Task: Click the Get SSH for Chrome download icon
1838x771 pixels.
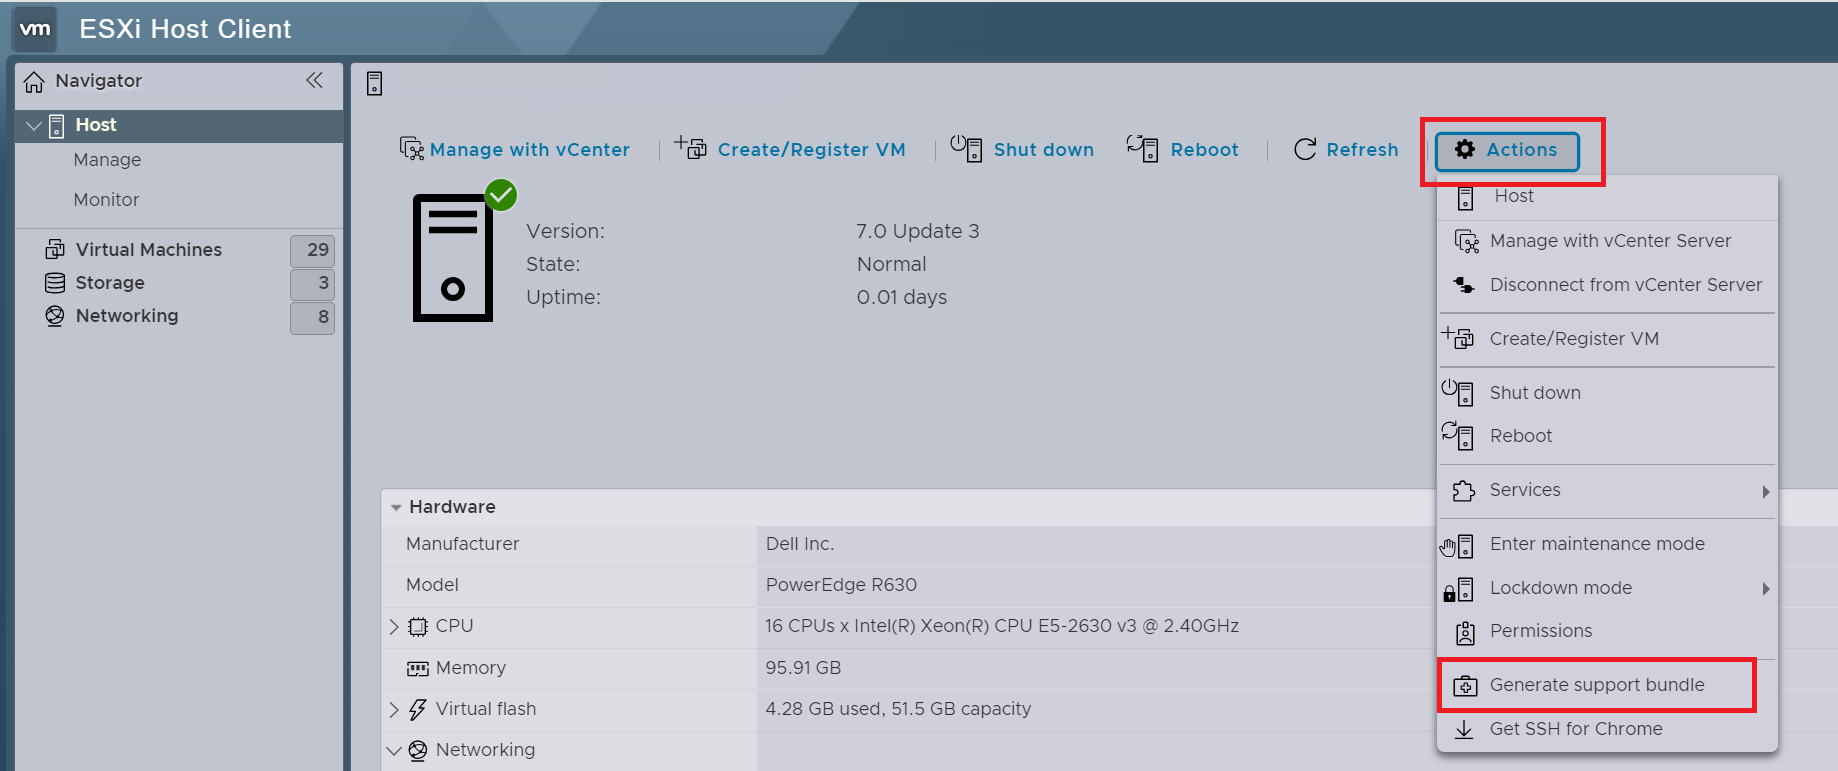Action: coord(1464,730)
